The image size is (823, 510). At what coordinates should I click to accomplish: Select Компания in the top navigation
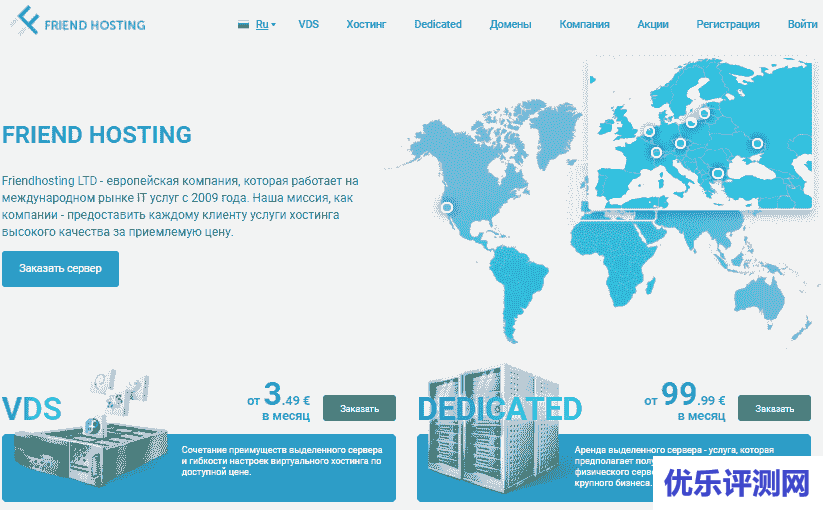584,24
